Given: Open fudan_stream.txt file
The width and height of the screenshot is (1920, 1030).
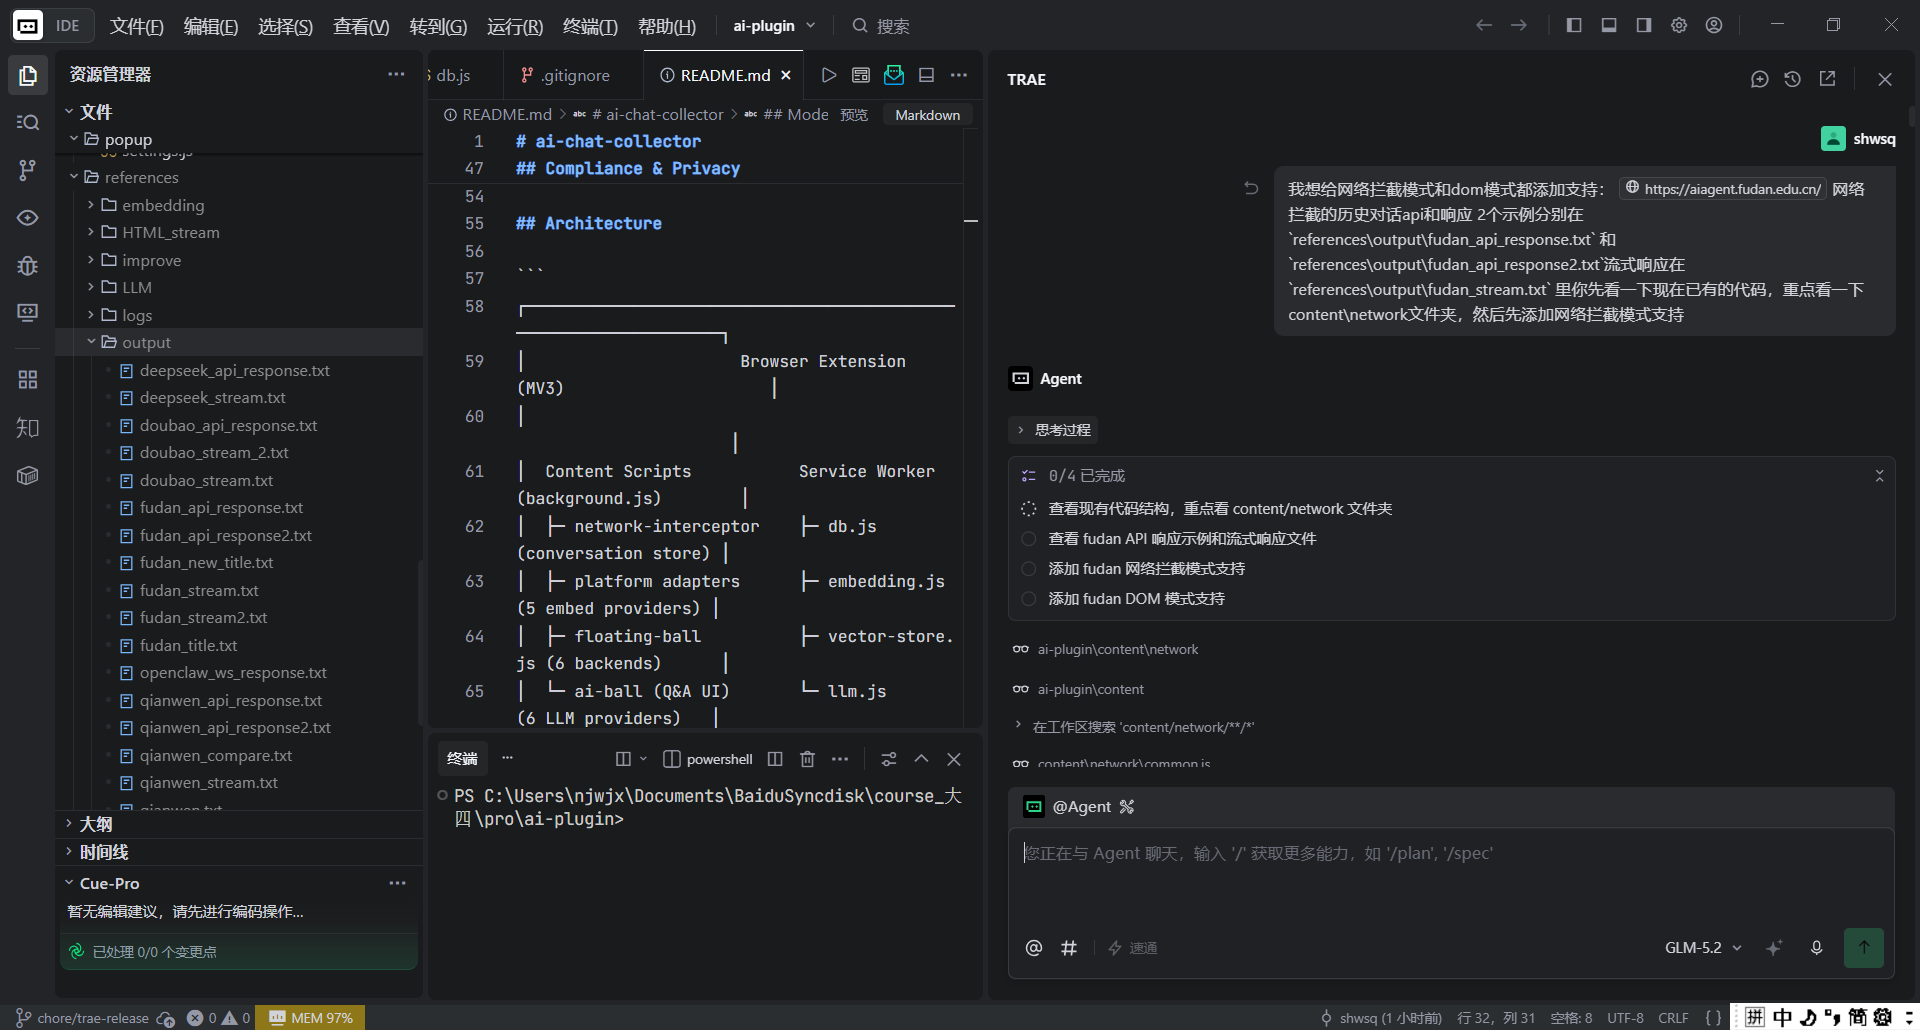Looking at the screenshot, I should click(199, 590).
